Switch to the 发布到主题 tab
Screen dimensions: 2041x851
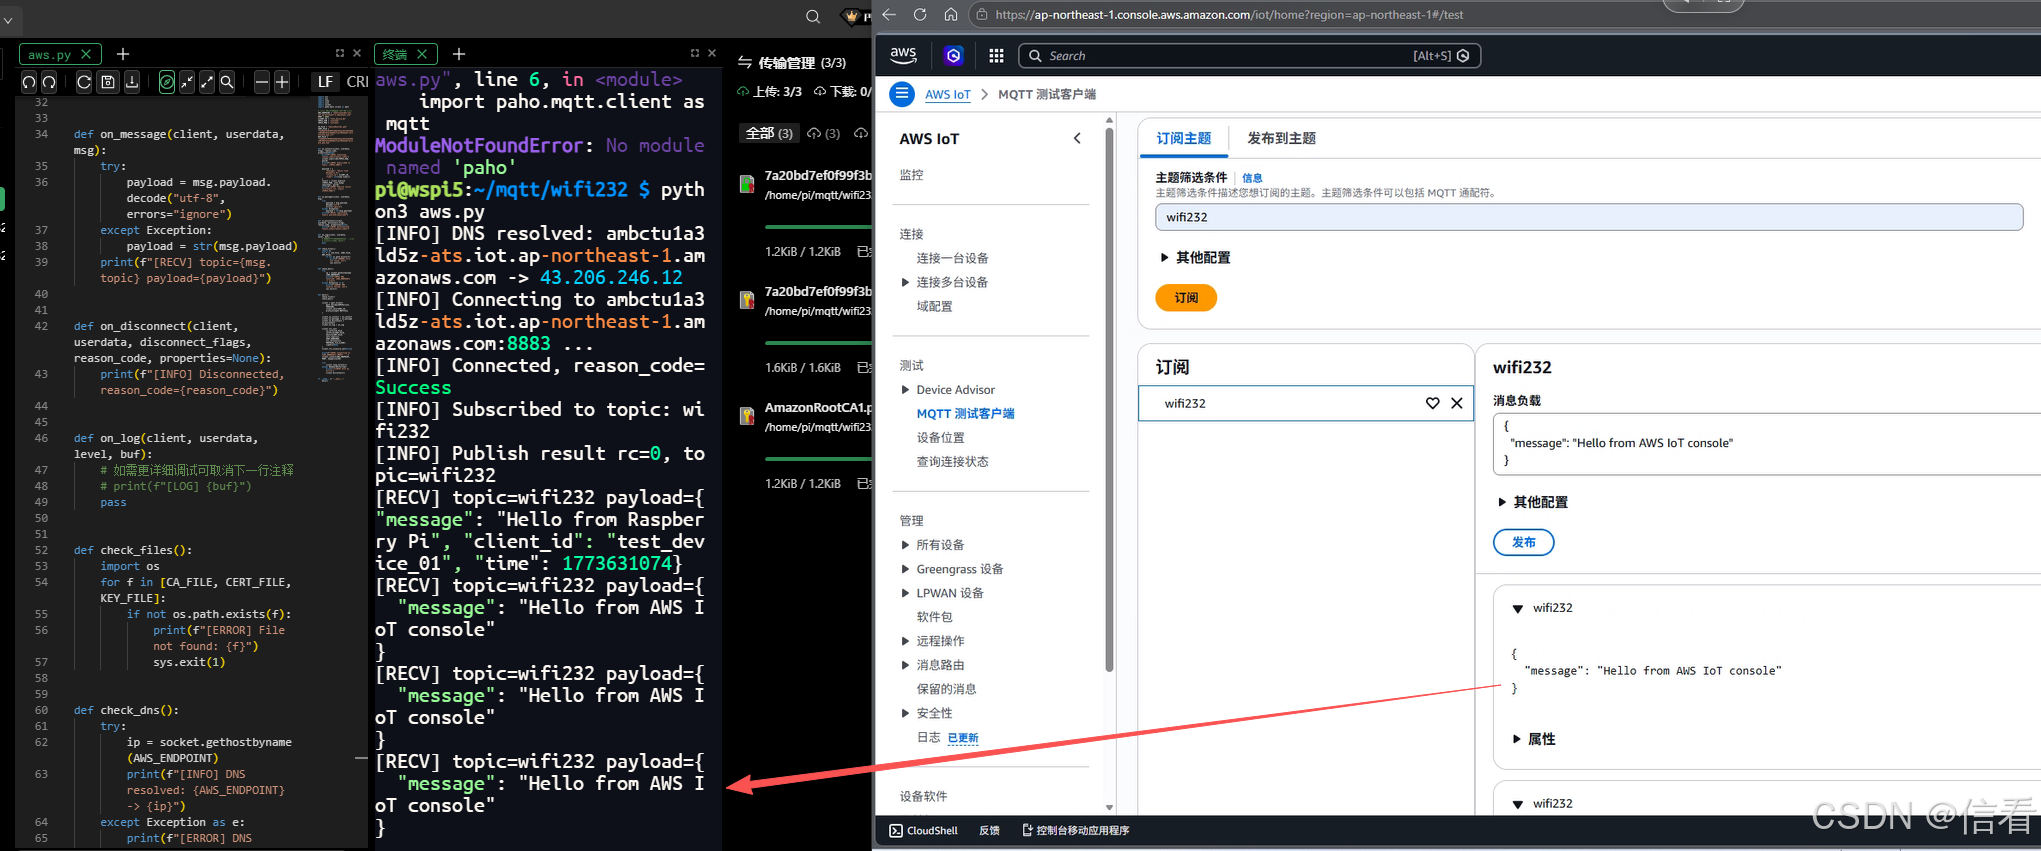click(x=1281, y=138)
